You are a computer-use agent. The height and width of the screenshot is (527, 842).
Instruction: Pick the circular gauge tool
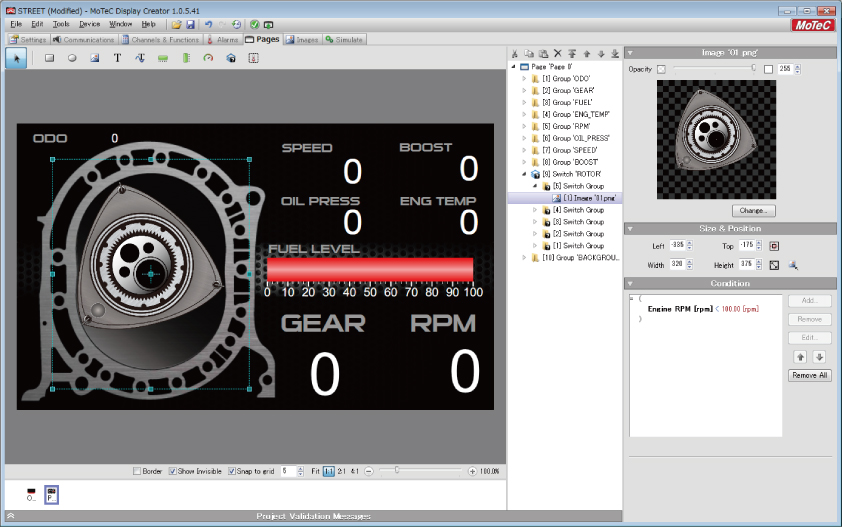208,58
